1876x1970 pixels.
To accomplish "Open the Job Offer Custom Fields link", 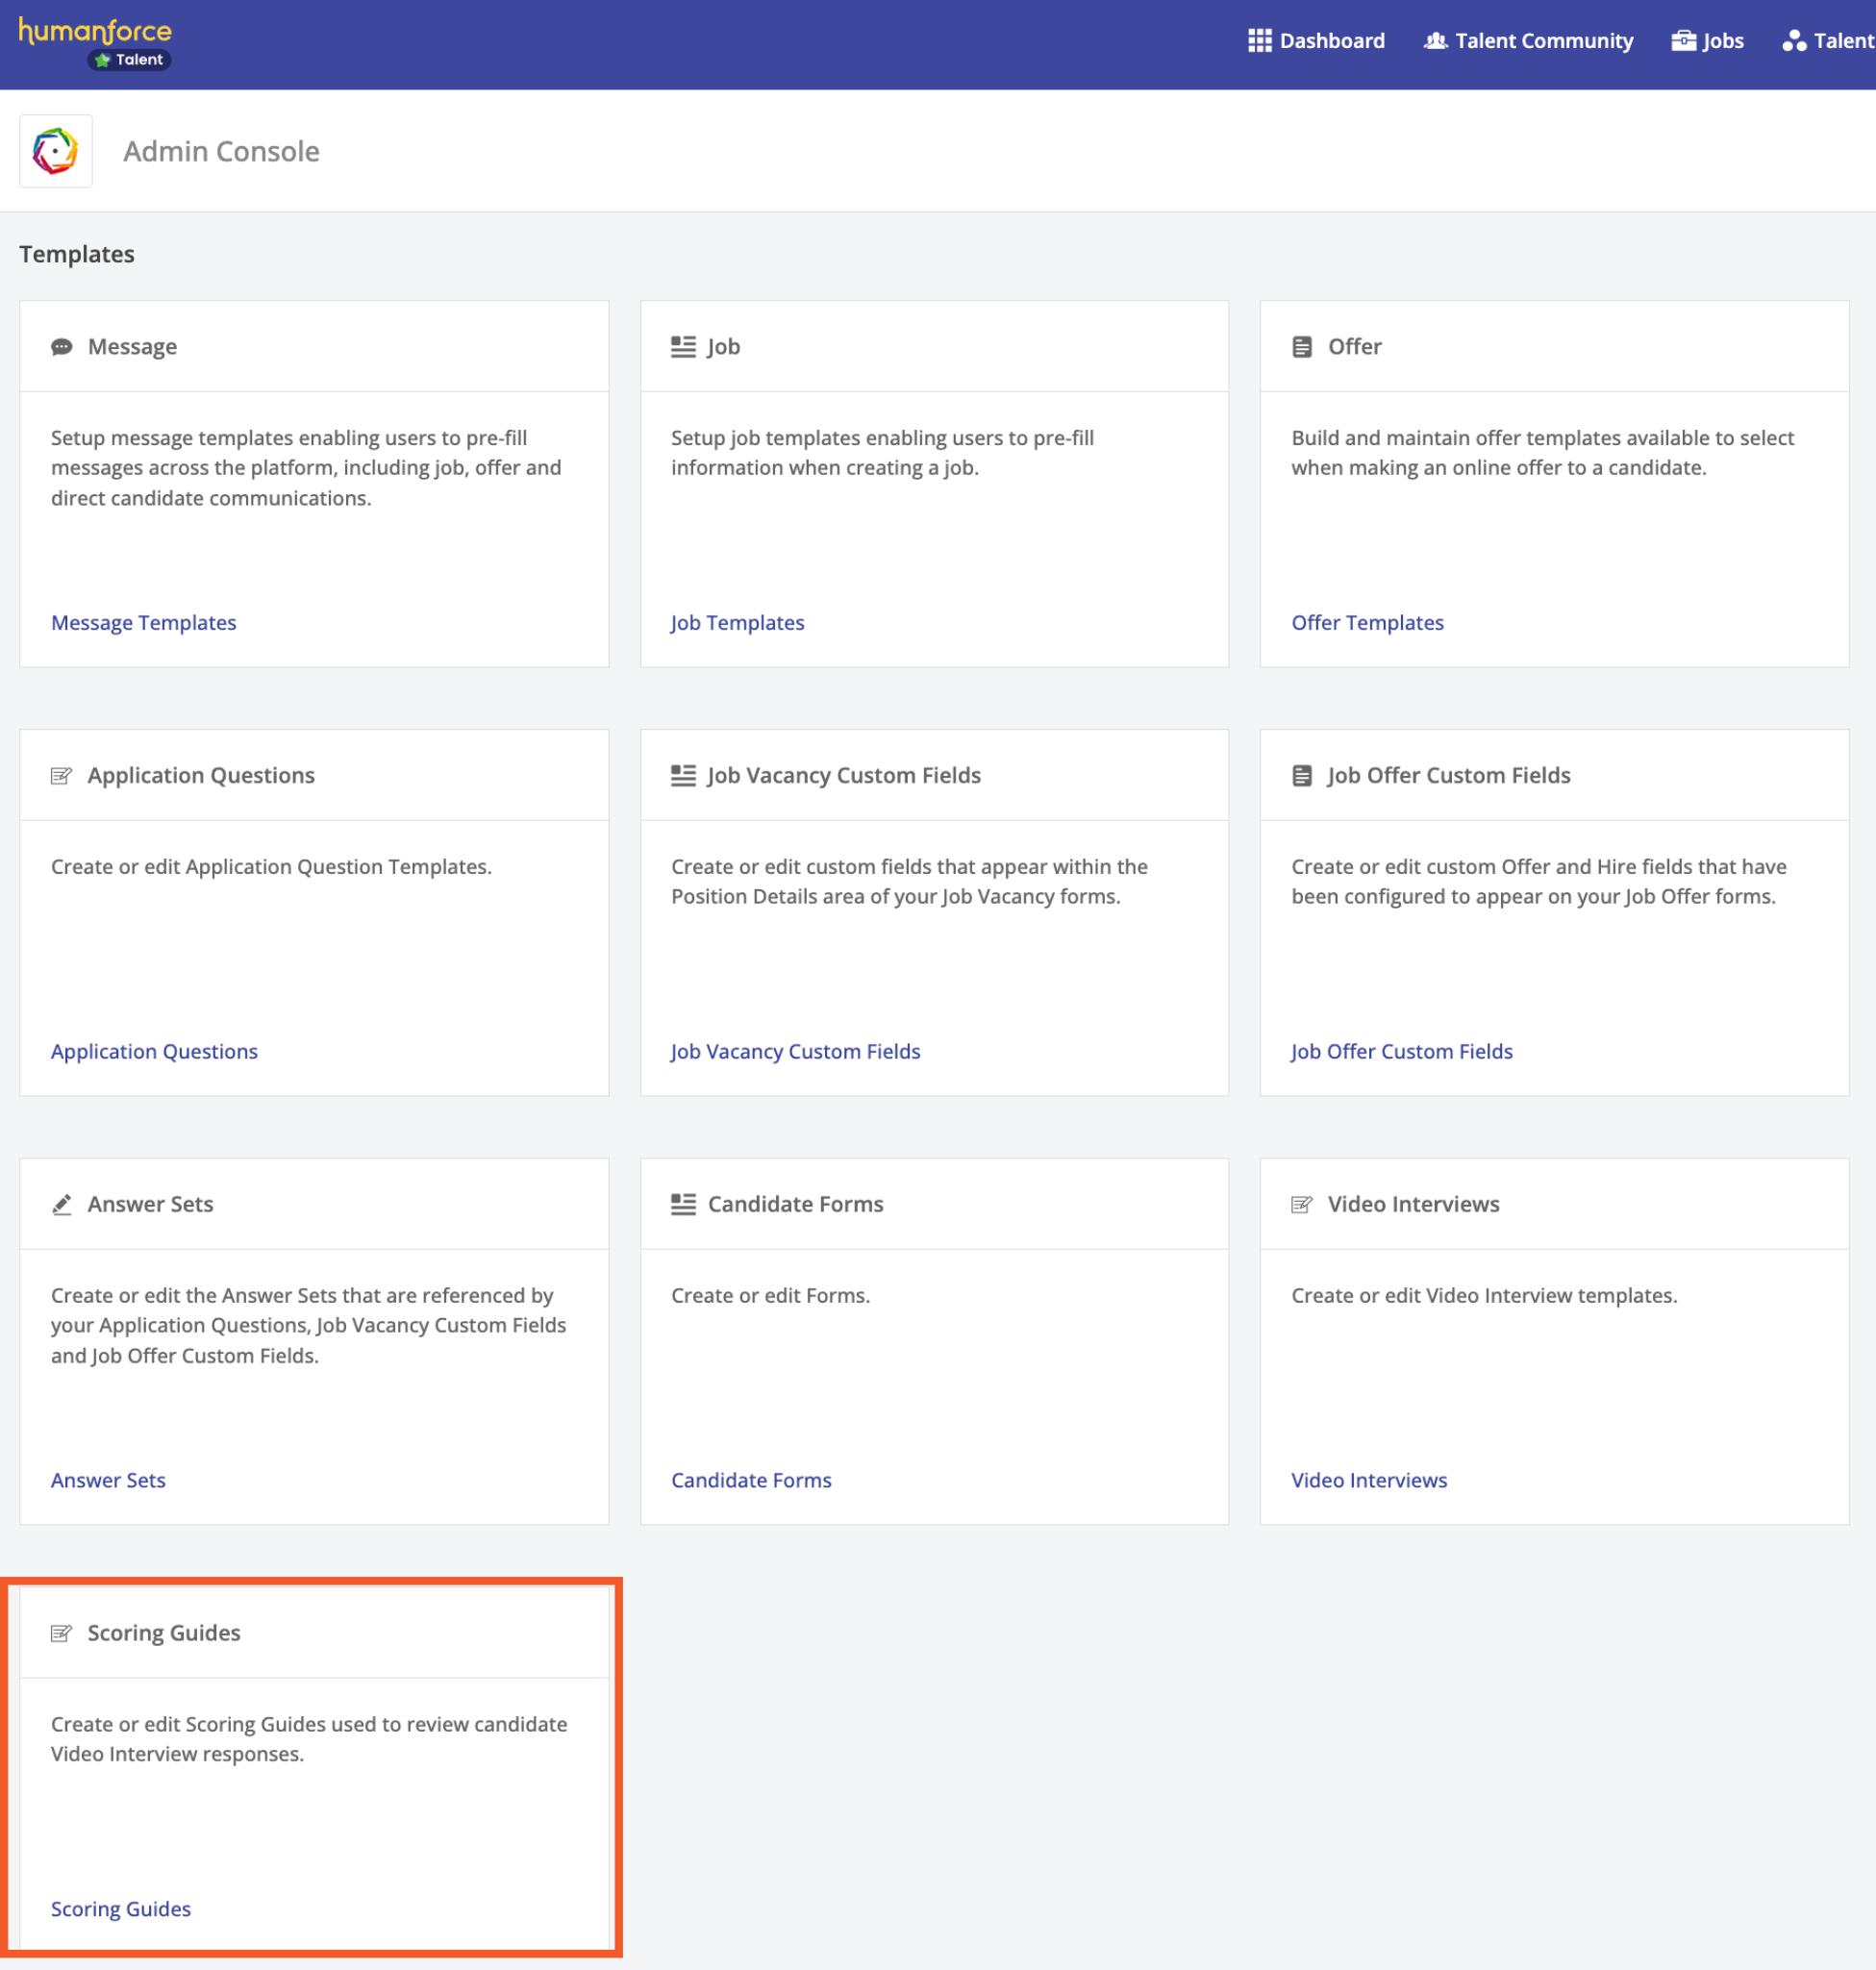I will pos(1402,1052).
